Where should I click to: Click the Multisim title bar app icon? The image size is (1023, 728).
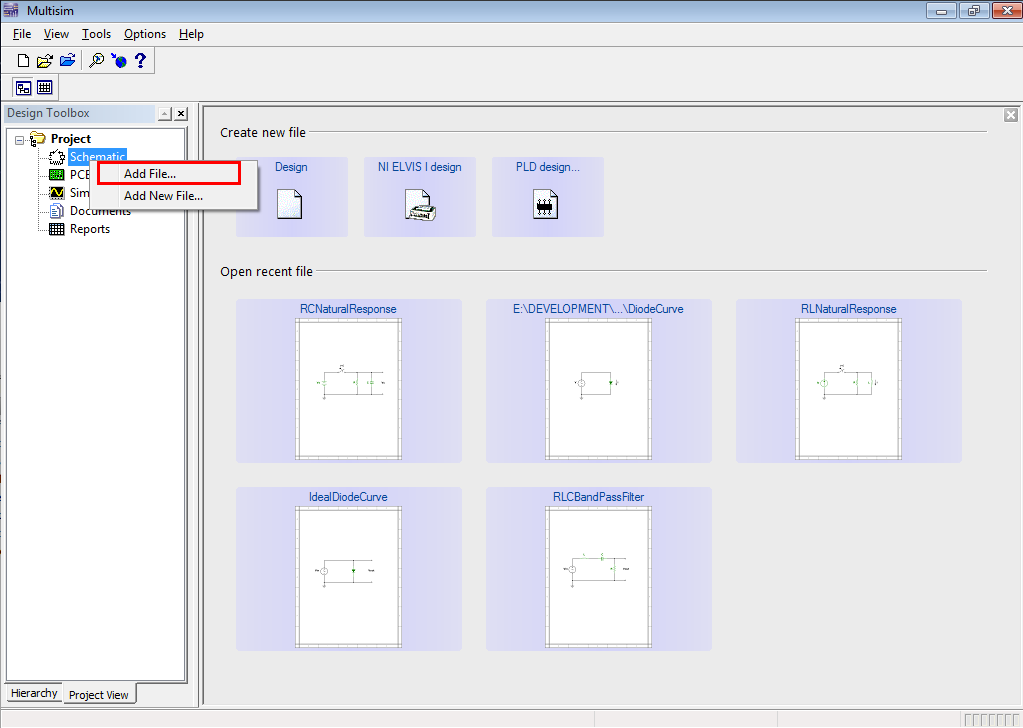(x=11, y=10)
